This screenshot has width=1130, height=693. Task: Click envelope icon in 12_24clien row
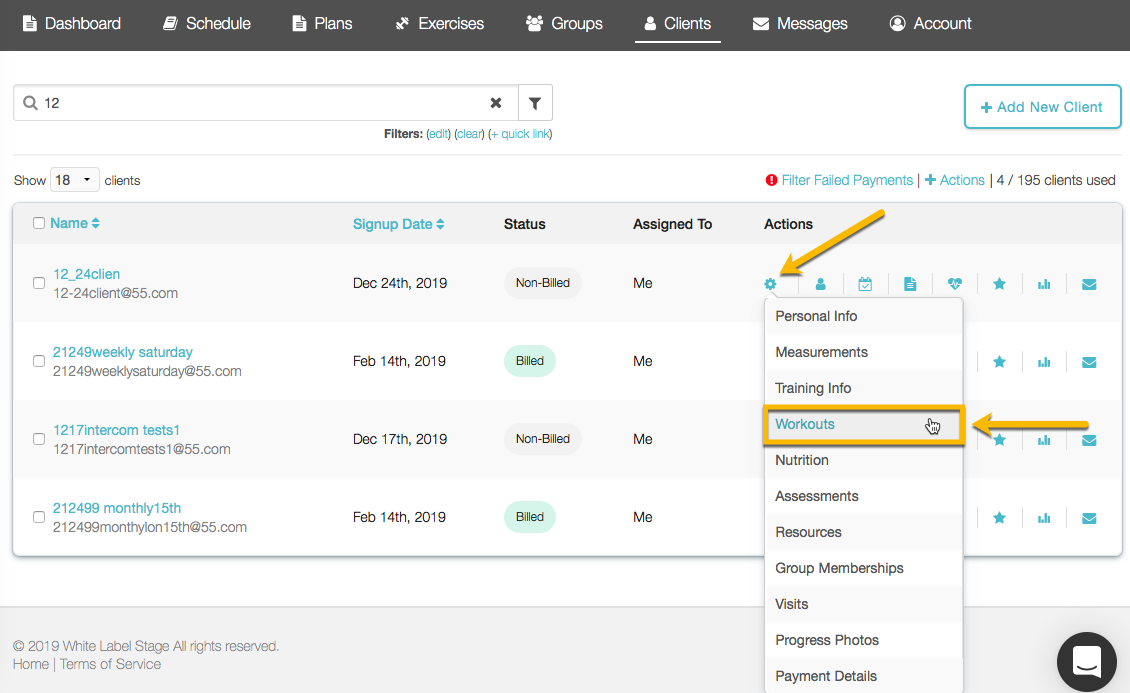coord(1089,285)
